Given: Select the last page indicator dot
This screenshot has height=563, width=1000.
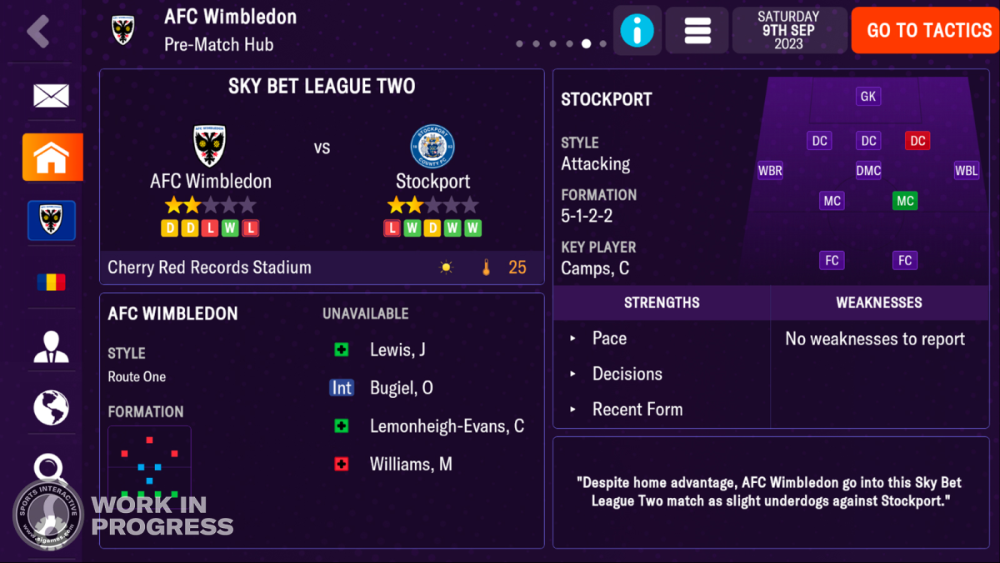Looking at the screenshot, I should 603,44.
